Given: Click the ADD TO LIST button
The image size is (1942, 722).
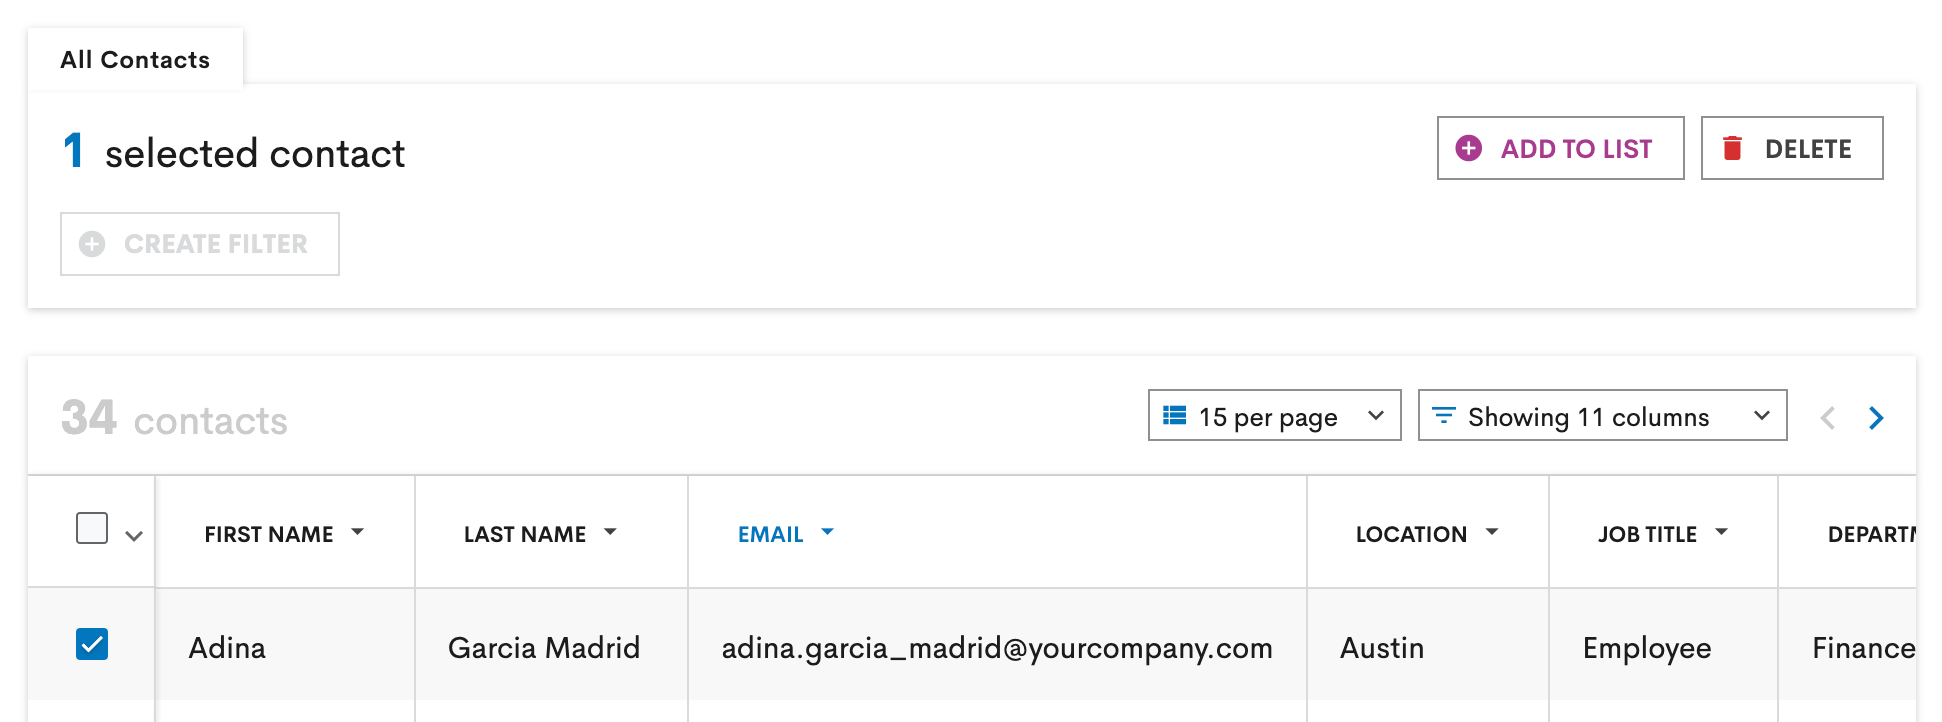Looking at the screenshot, I should tap(1558, 148).
